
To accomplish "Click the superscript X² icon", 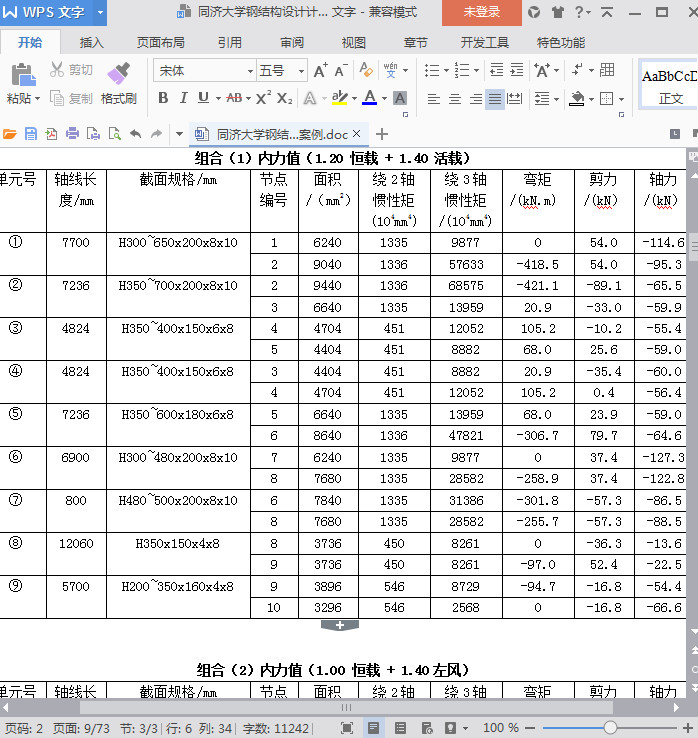I will pyautogui.click(x=263, y=98).
